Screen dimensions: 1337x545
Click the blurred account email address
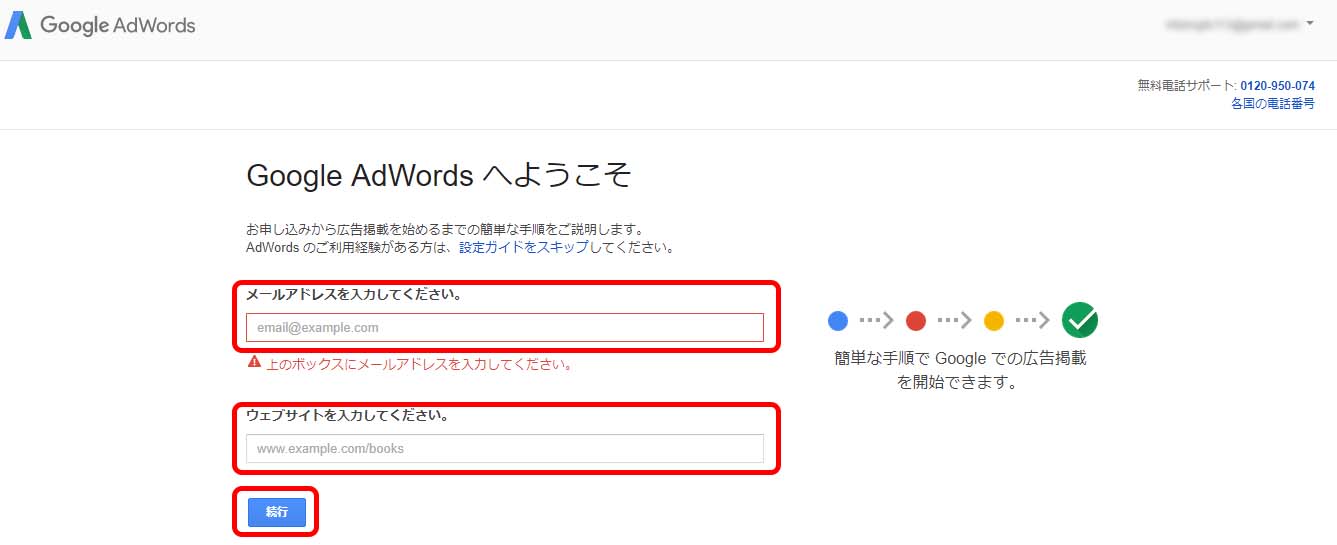point(1232,23)
